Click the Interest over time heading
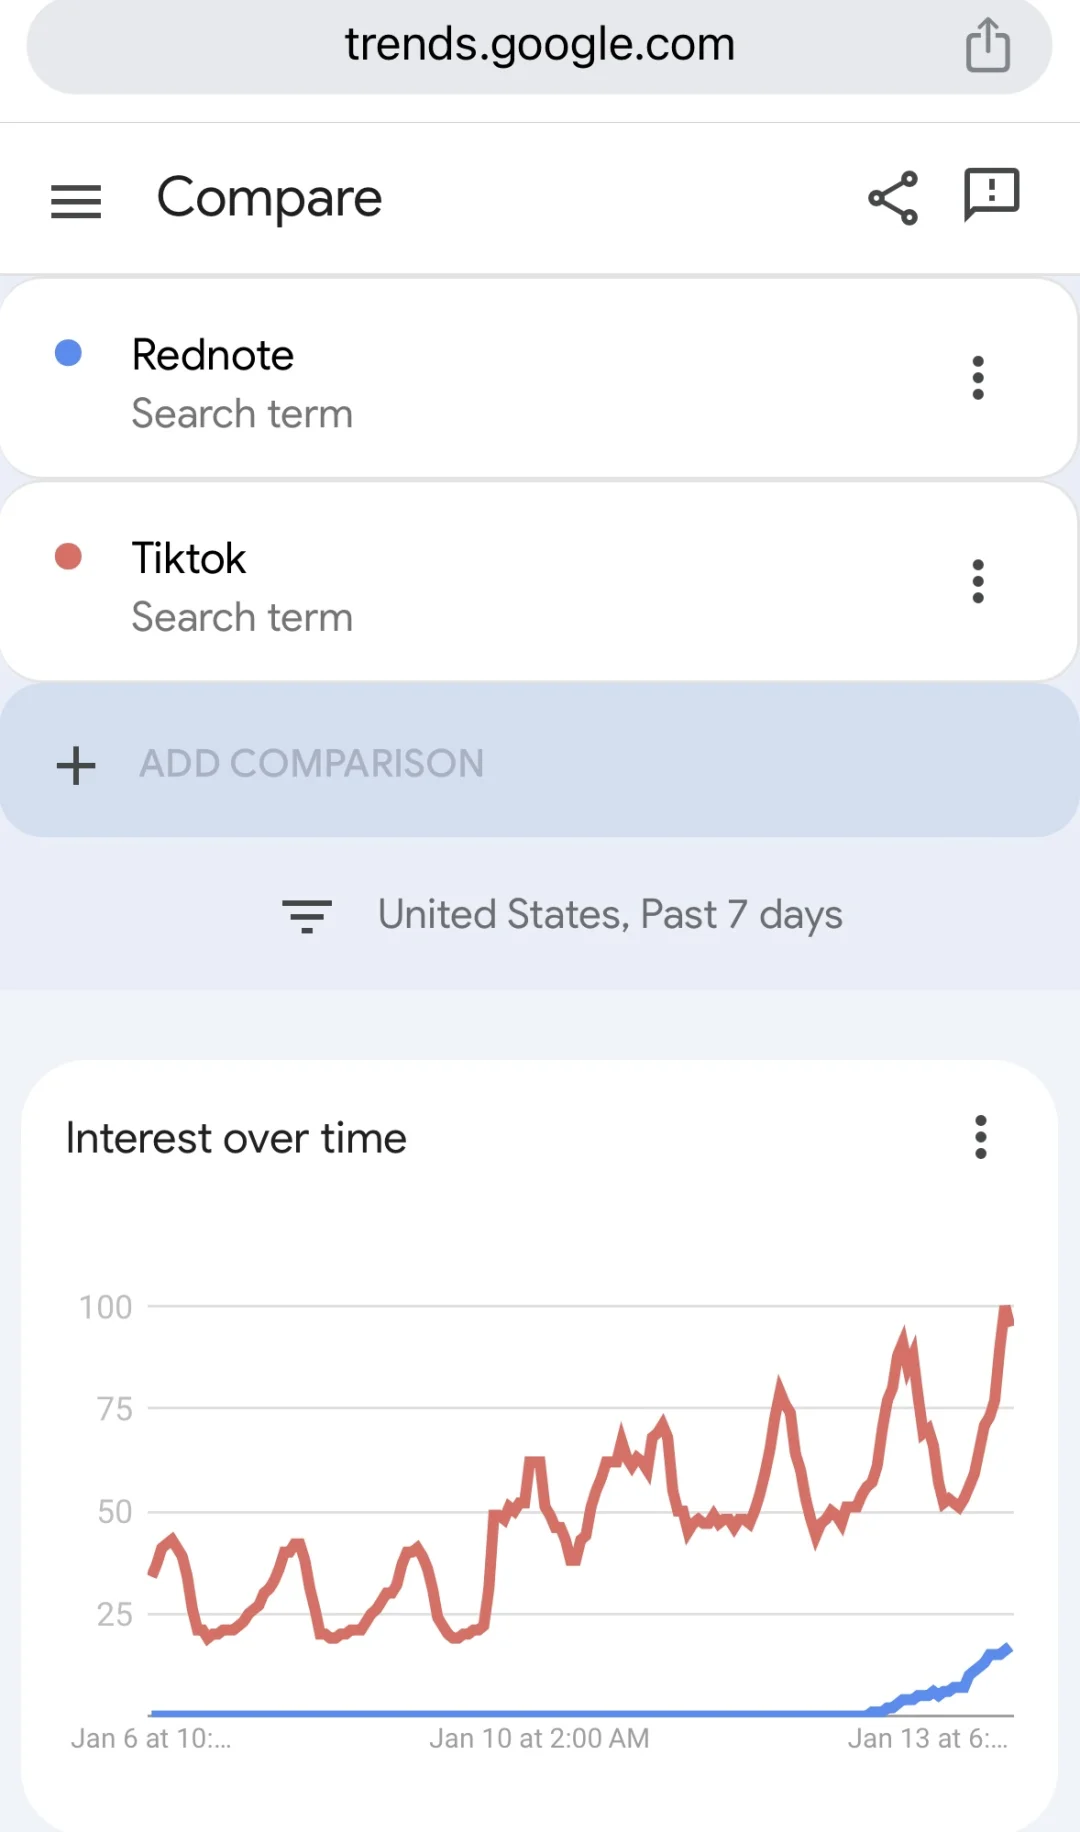 point(236,1138)
